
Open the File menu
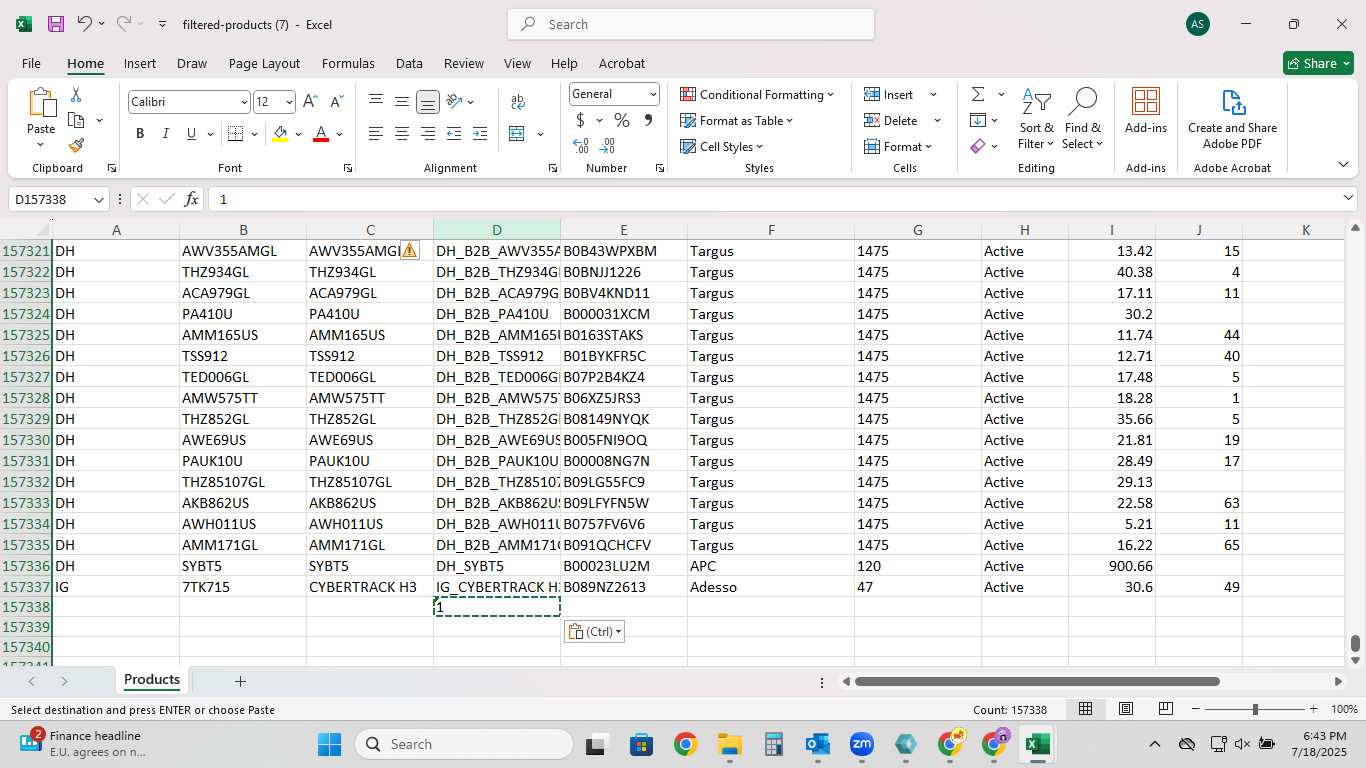pos(31,63)
